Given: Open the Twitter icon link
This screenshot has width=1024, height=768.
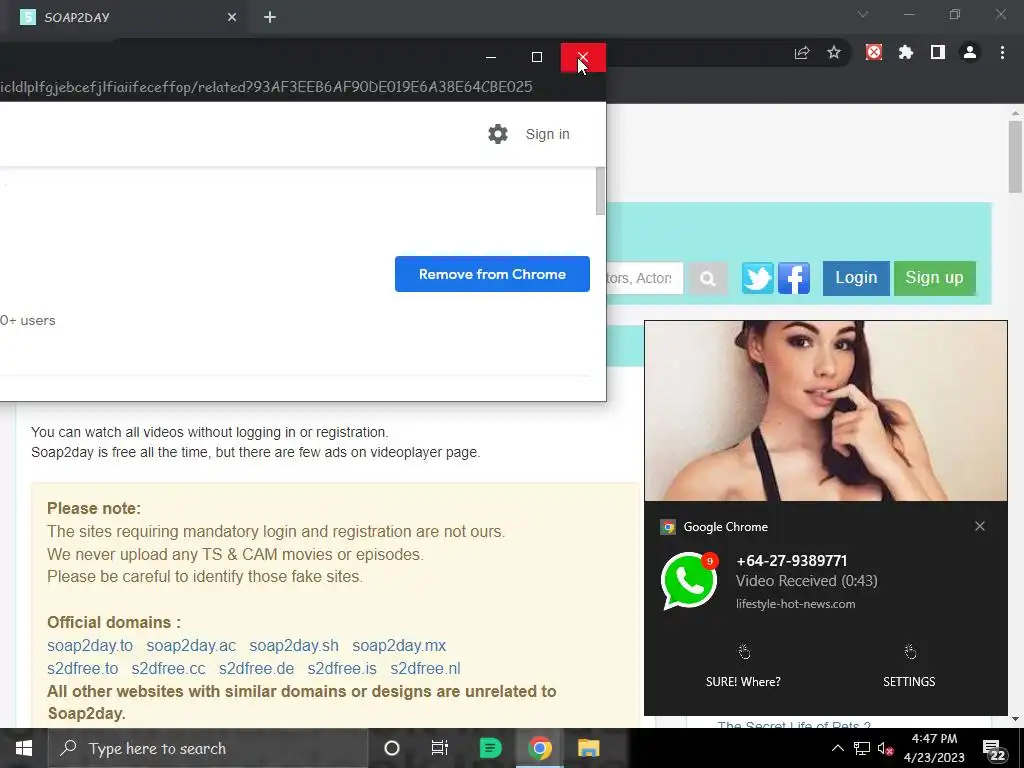Looking at the screenshot, I should pos(758,278).
